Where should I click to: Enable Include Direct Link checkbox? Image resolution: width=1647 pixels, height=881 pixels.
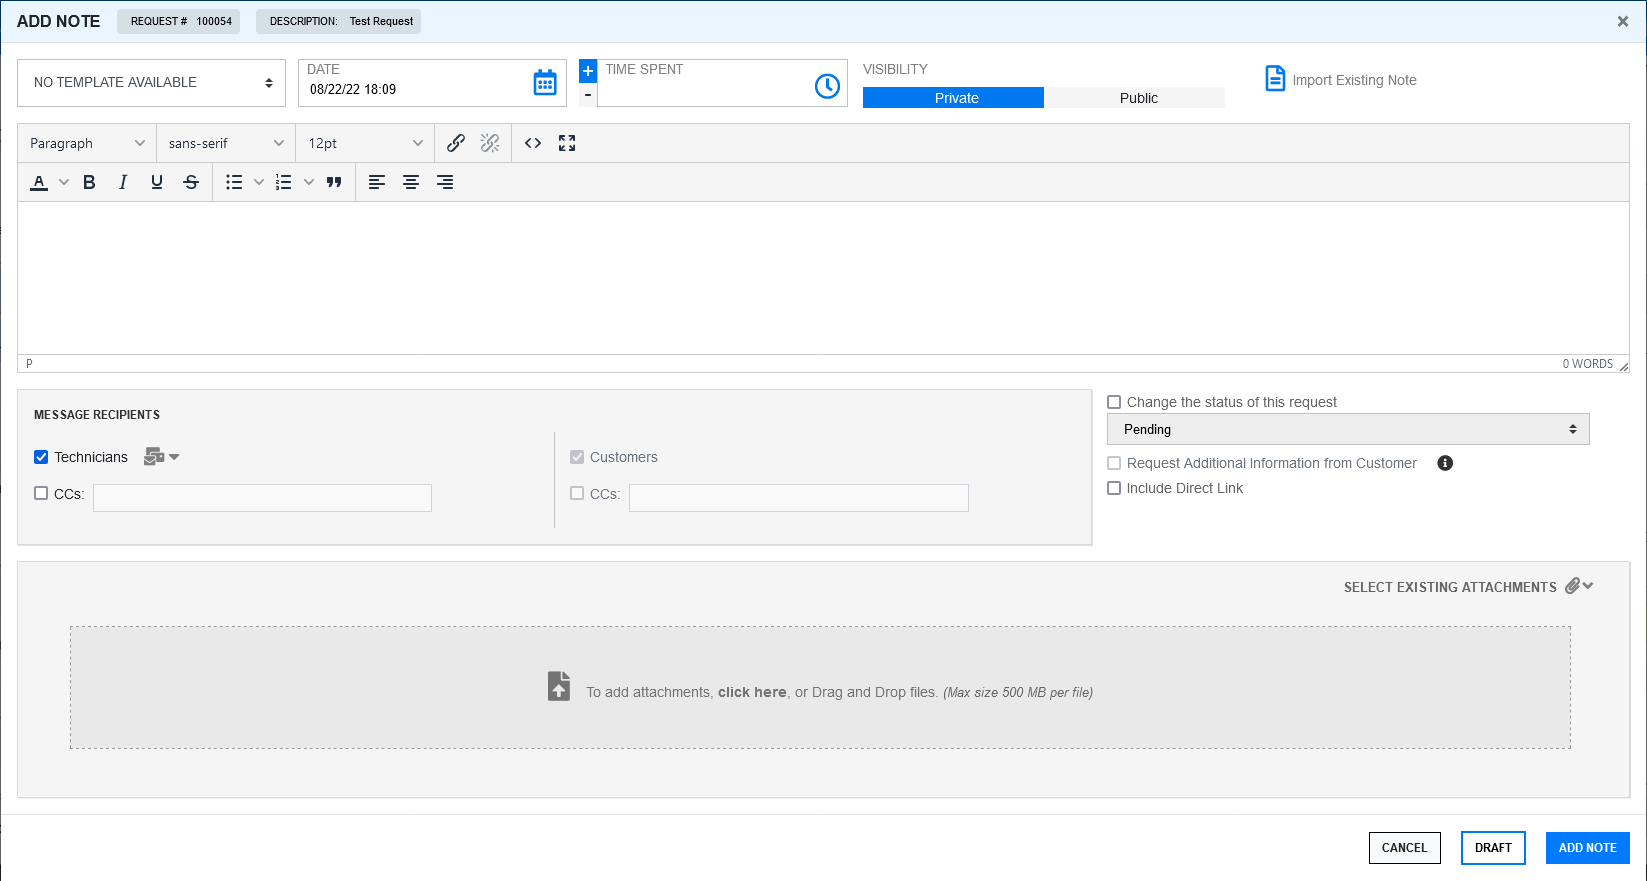click(x=1114, y=488)
